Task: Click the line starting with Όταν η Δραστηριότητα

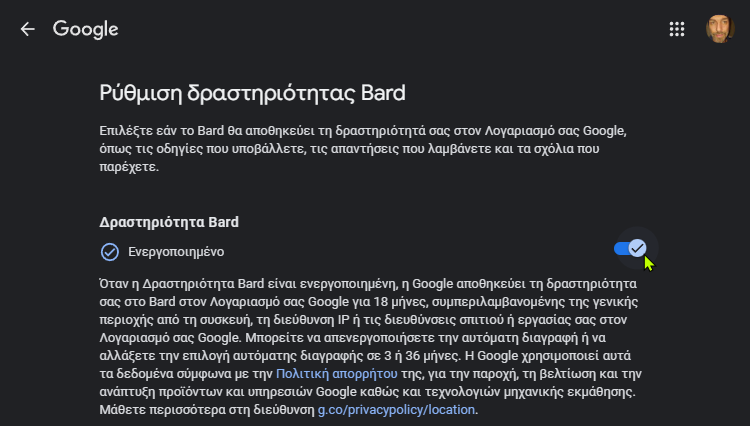Action: [x=368, y=284]
